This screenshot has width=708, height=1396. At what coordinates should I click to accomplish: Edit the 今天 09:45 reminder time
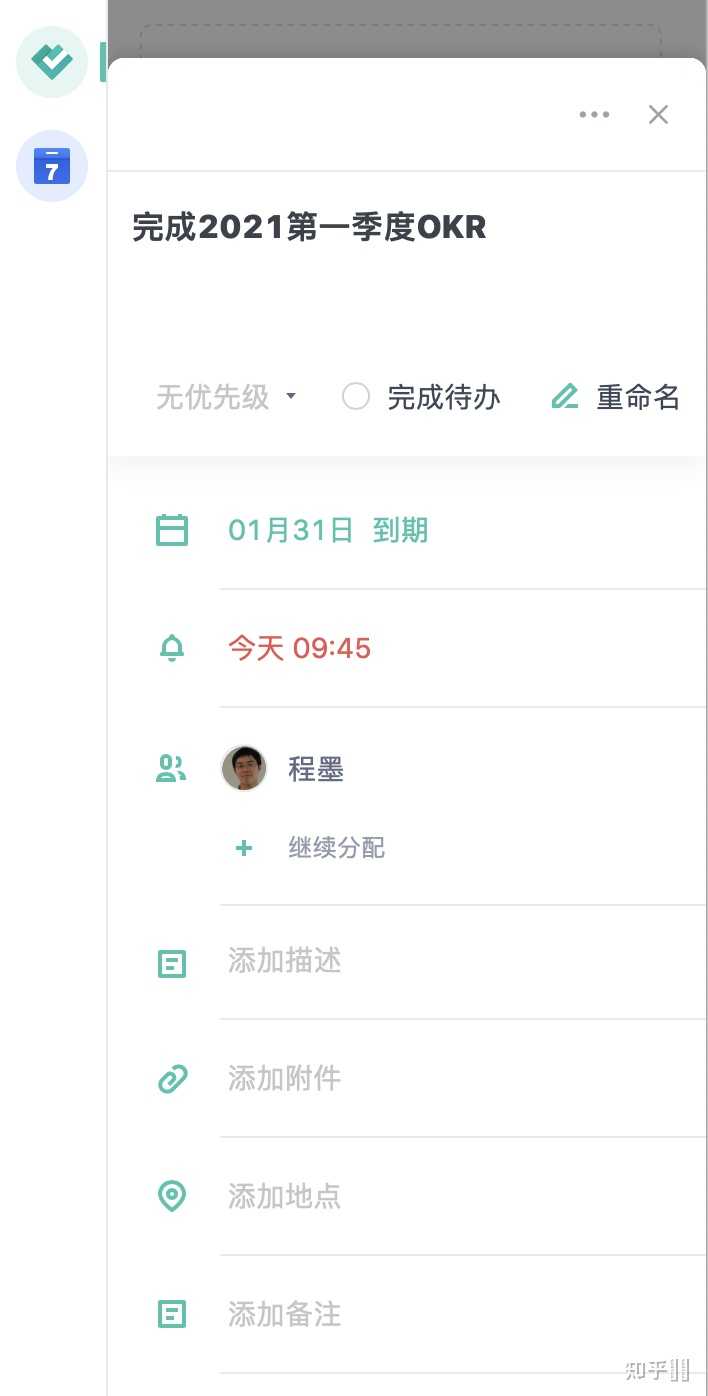pyautogui.click(x=300, y=648)
